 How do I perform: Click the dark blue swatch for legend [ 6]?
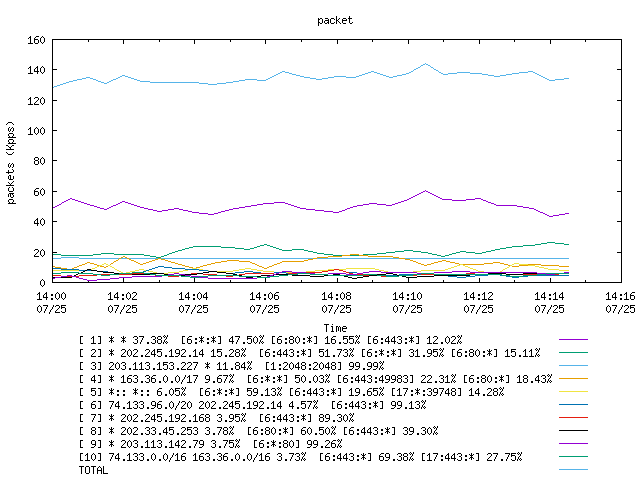click(573, 405)
